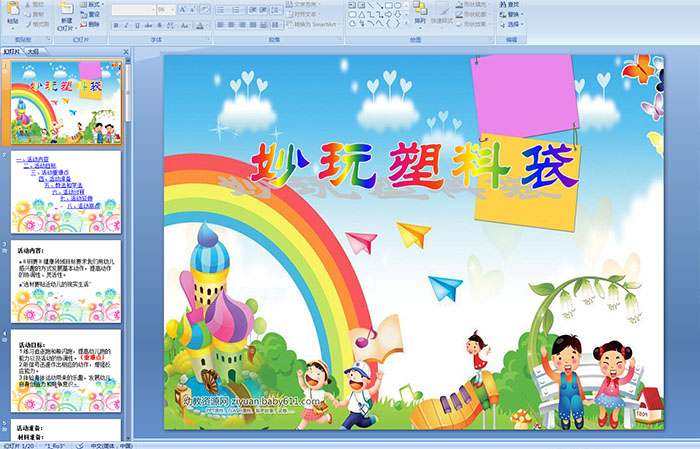Select the Triangle shape in gallery
The height and width of the screenshot is (449, 700).
(362, 14)
